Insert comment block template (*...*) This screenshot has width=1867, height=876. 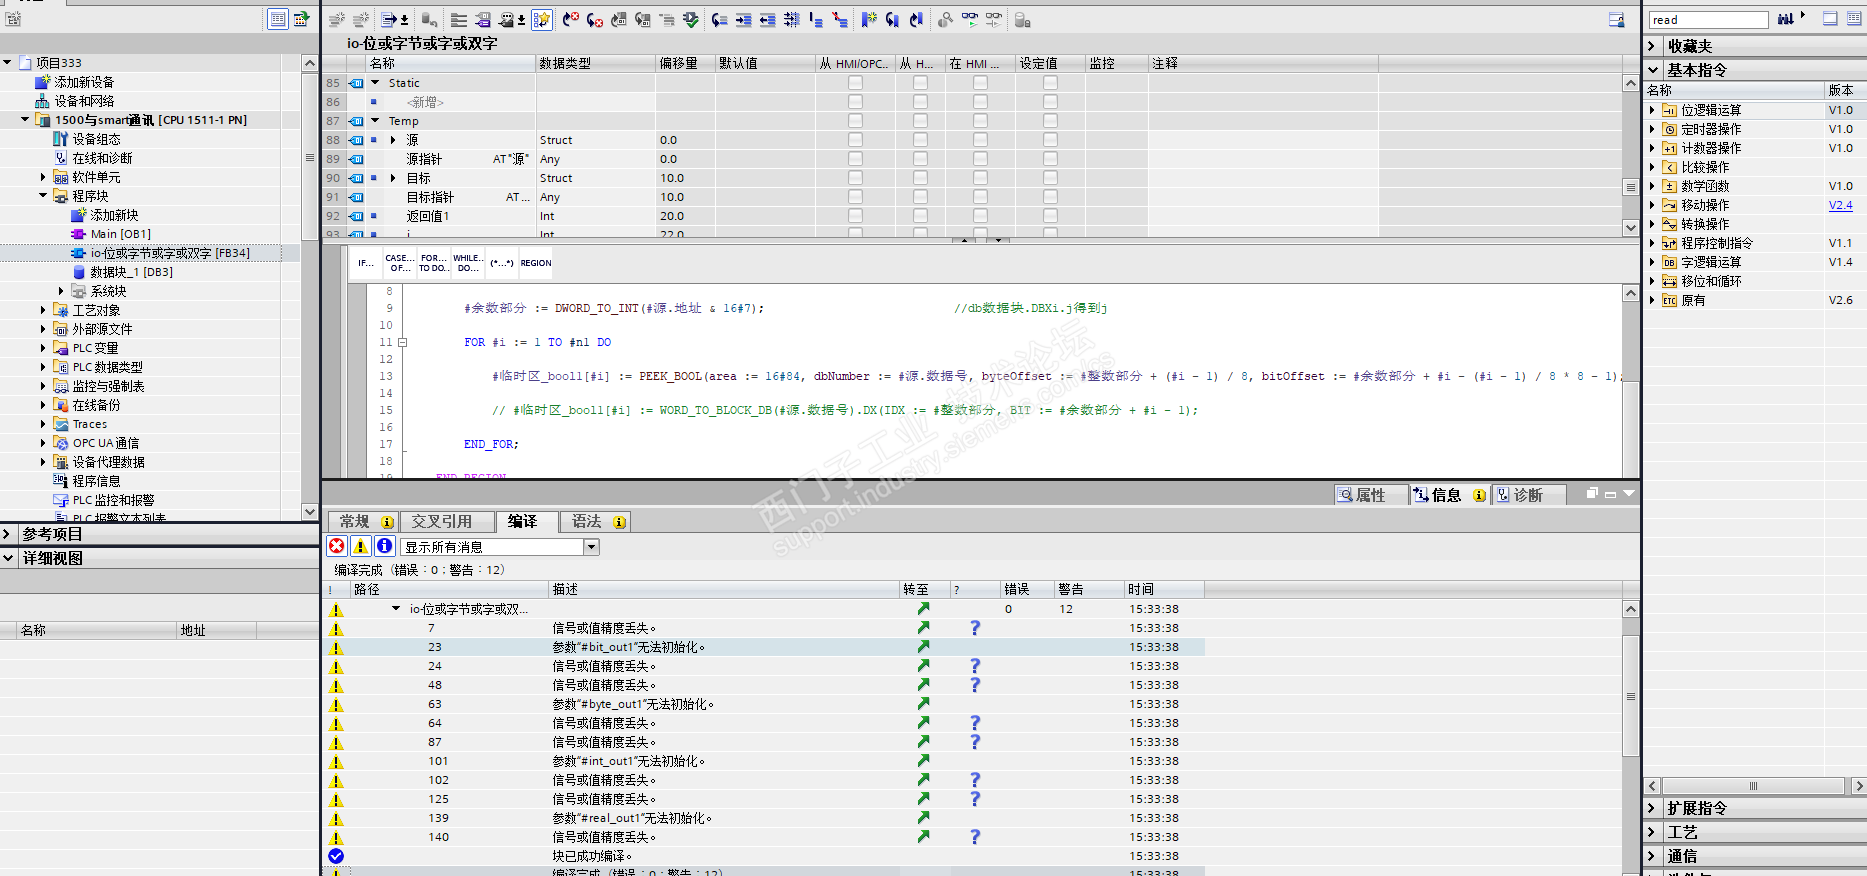pos(501,263)
